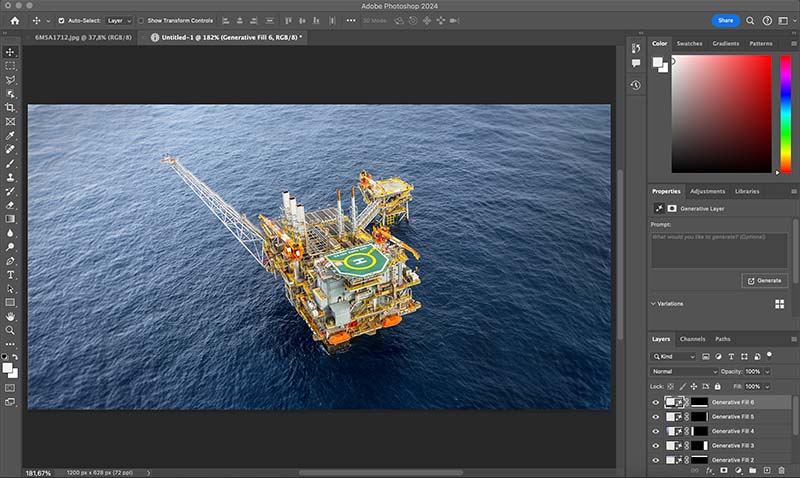Collapse the Variations section
This screenshot has width=800, height=478.
(653, 303)
